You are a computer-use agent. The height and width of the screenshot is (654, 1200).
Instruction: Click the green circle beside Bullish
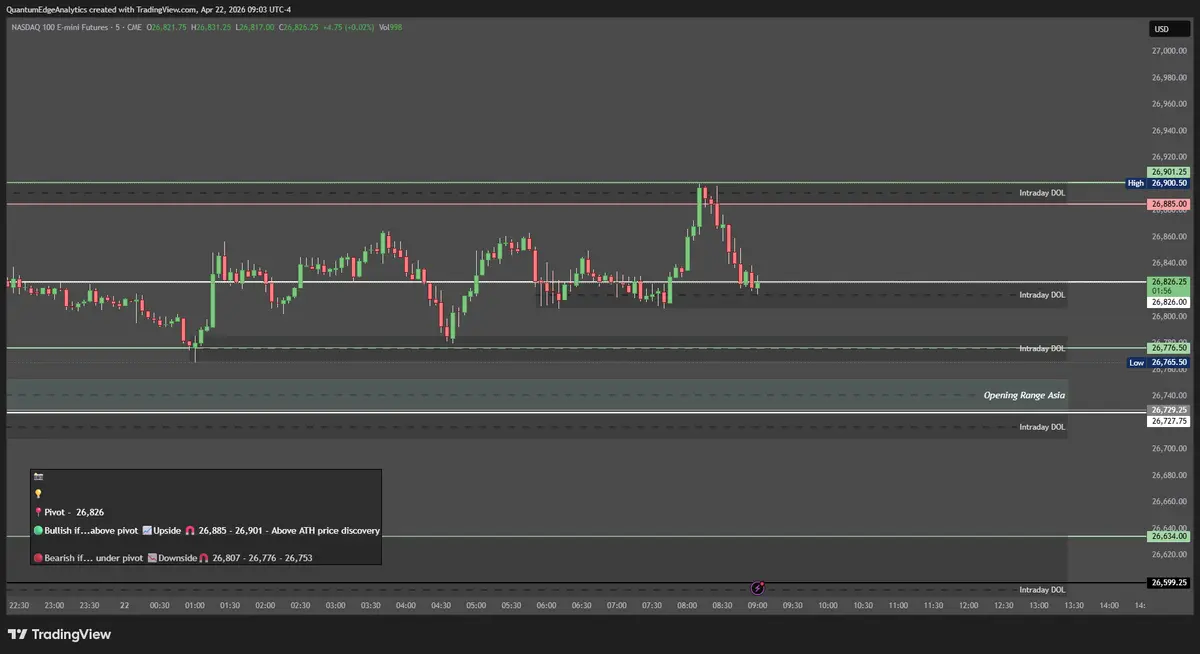pyautogui.click(x=38, y=530)
